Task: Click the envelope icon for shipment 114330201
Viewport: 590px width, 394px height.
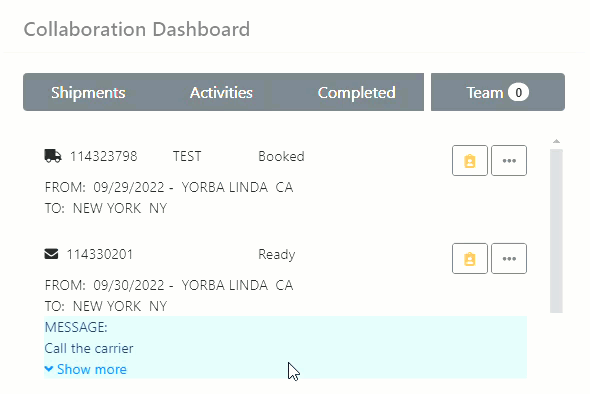Action: (x=51, y=254)
